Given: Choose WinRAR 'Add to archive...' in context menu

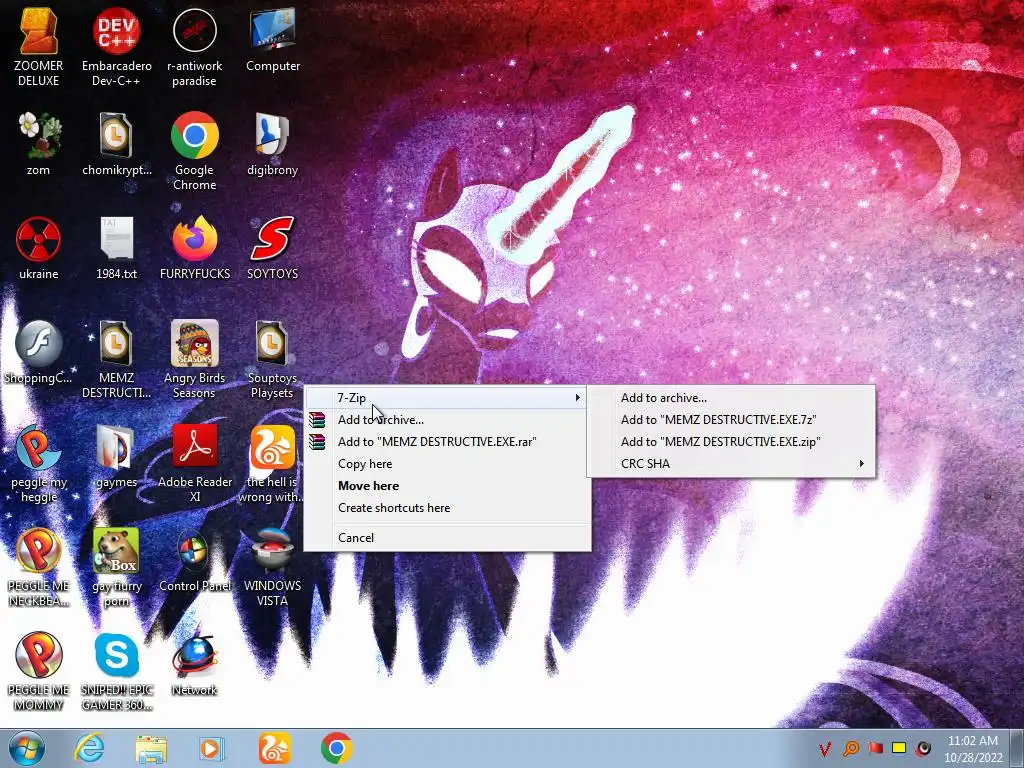Looking at the screenshot, I should (447, 420).
